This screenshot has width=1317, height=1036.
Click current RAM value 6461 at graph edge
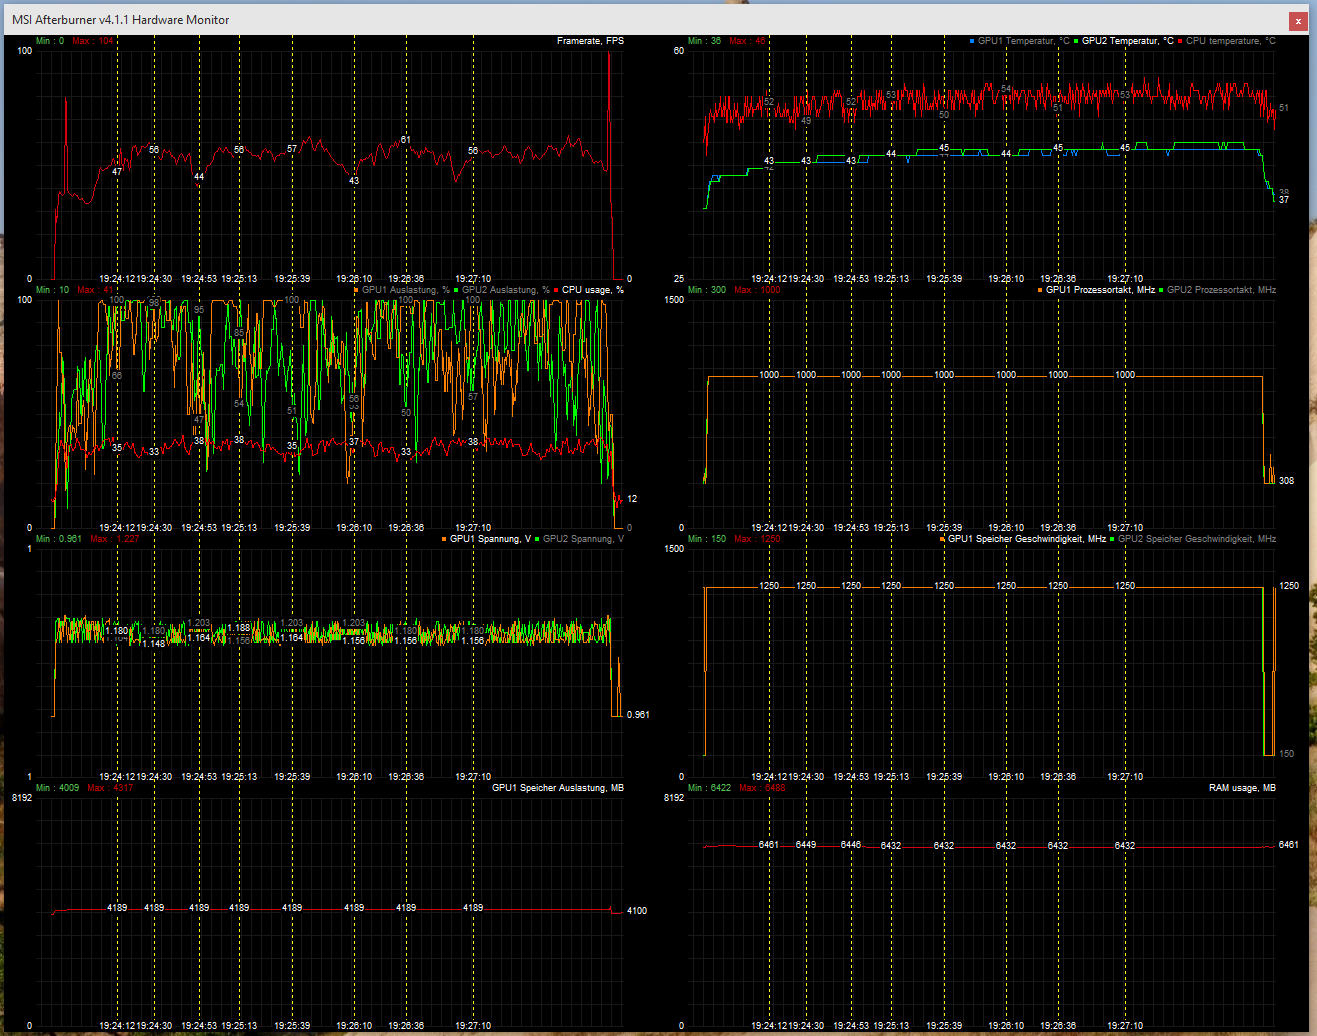tap(1289, 845)
